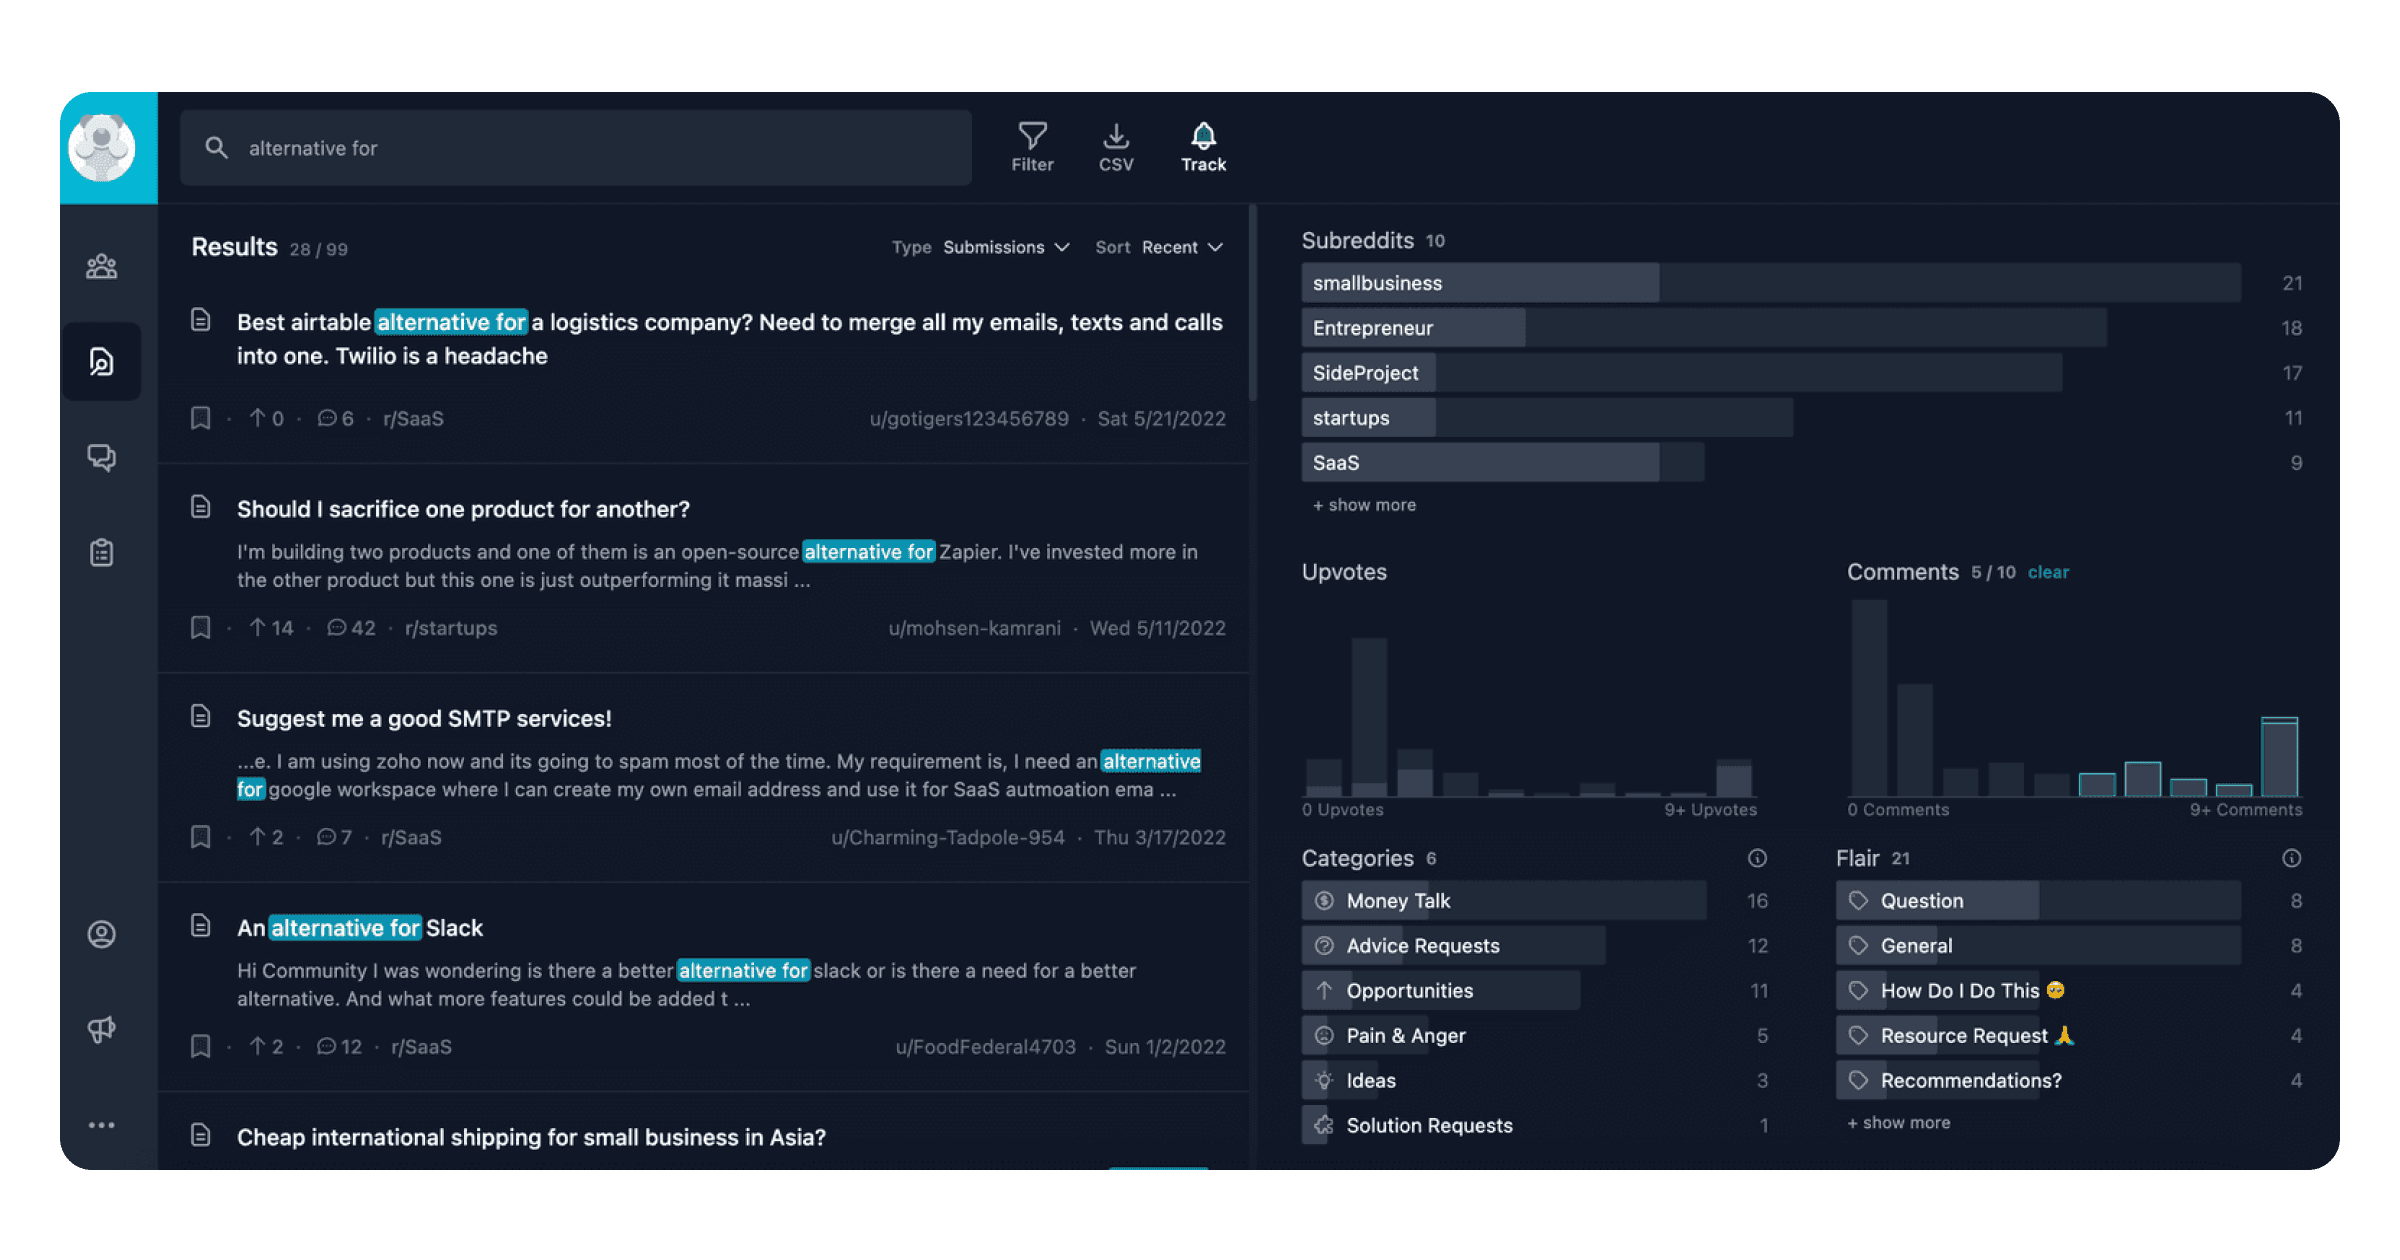Click the 9+ Comments histogram bar
The width and height of the screenshot is (2400, 1260).
click(2279, 757)
